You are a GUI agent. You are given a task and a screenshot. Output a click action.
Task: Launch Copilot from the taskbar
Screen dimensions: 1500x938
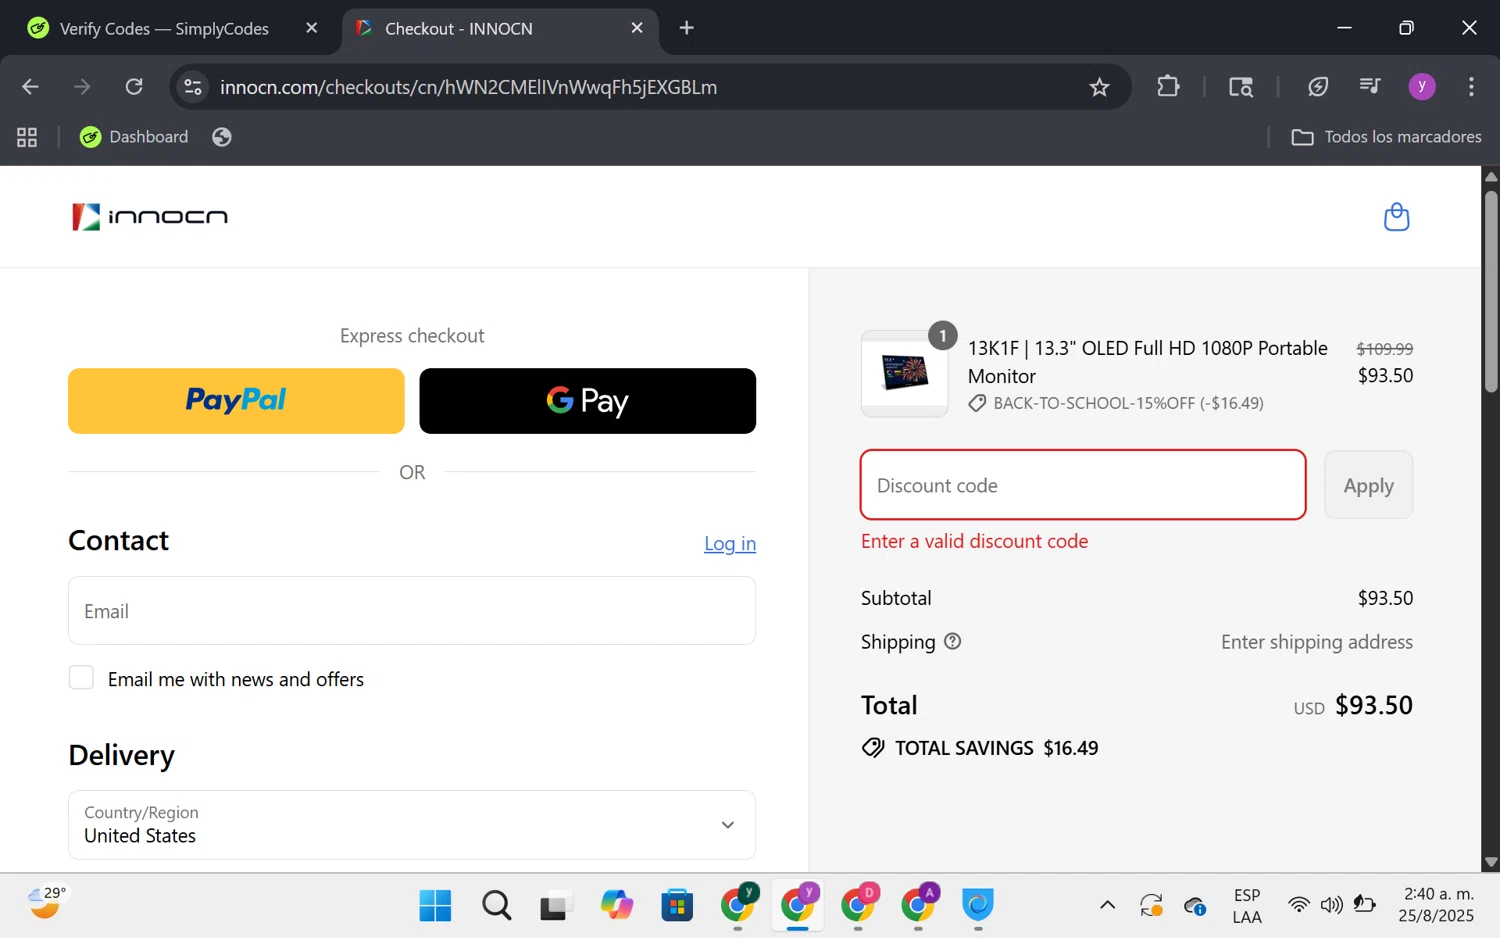tap(617, 906)
